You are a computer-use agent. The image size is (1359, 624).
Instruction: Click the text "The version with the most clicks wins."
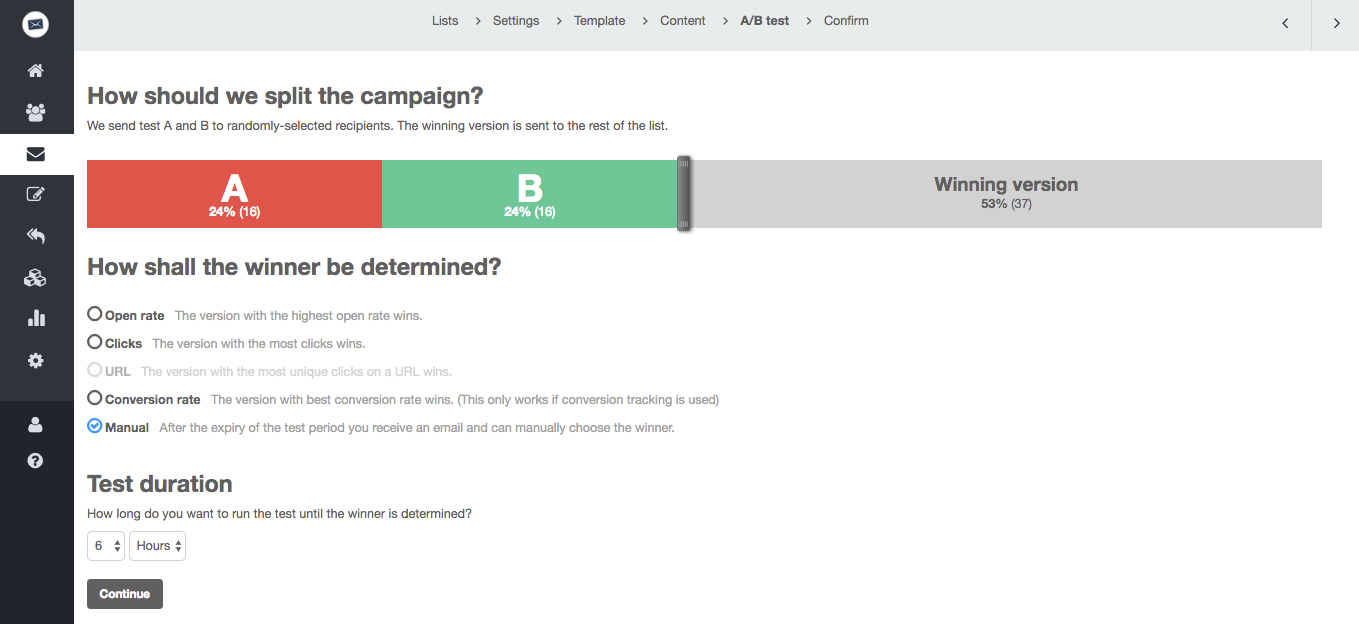pyautogui.click(x=258, y=344)
